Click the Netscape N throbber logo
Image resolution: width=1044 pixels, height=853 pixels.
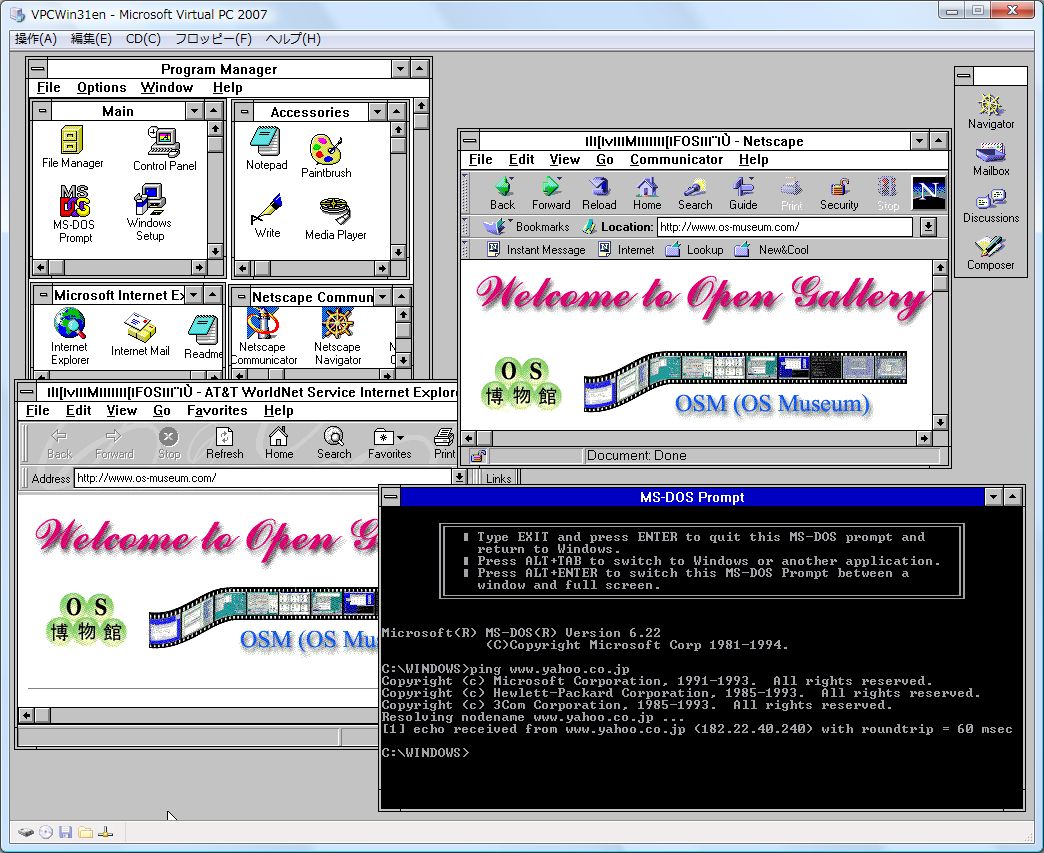[928, 193]
